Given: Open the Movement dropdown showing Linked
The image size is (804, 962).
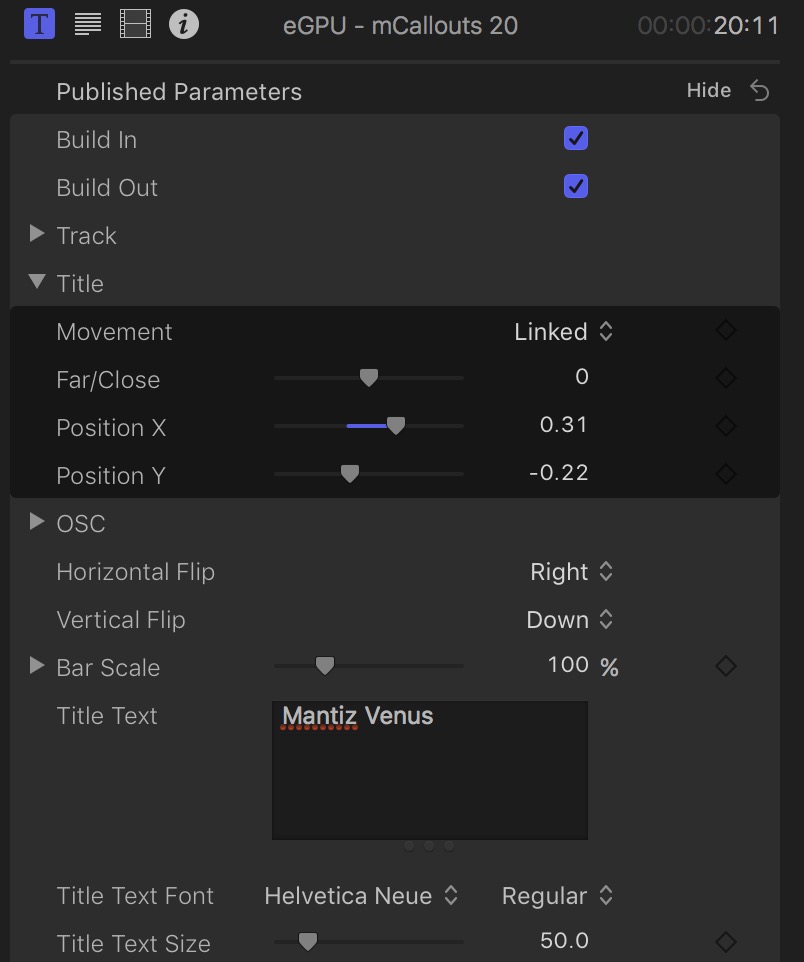Looking at the screenshot, I should click(x=565, y=331).
